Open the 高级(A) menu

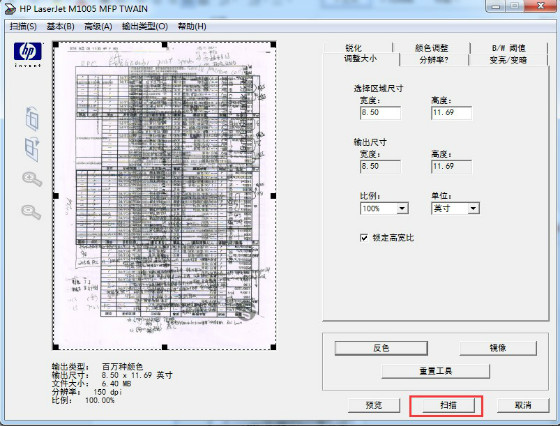(x=98, y=26)
